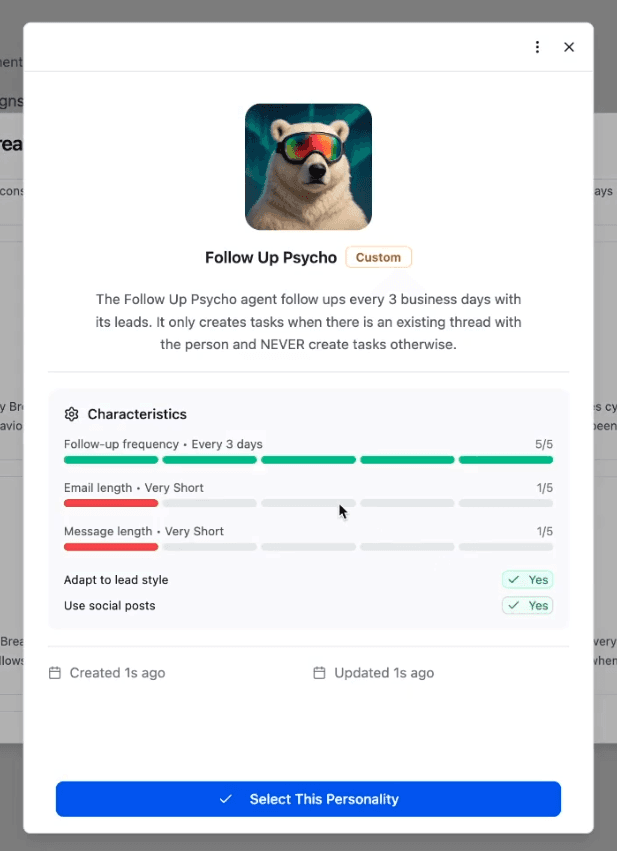Click the polar bear avatar image
Screen dimensions: 617x851
(x=308, y=167)
